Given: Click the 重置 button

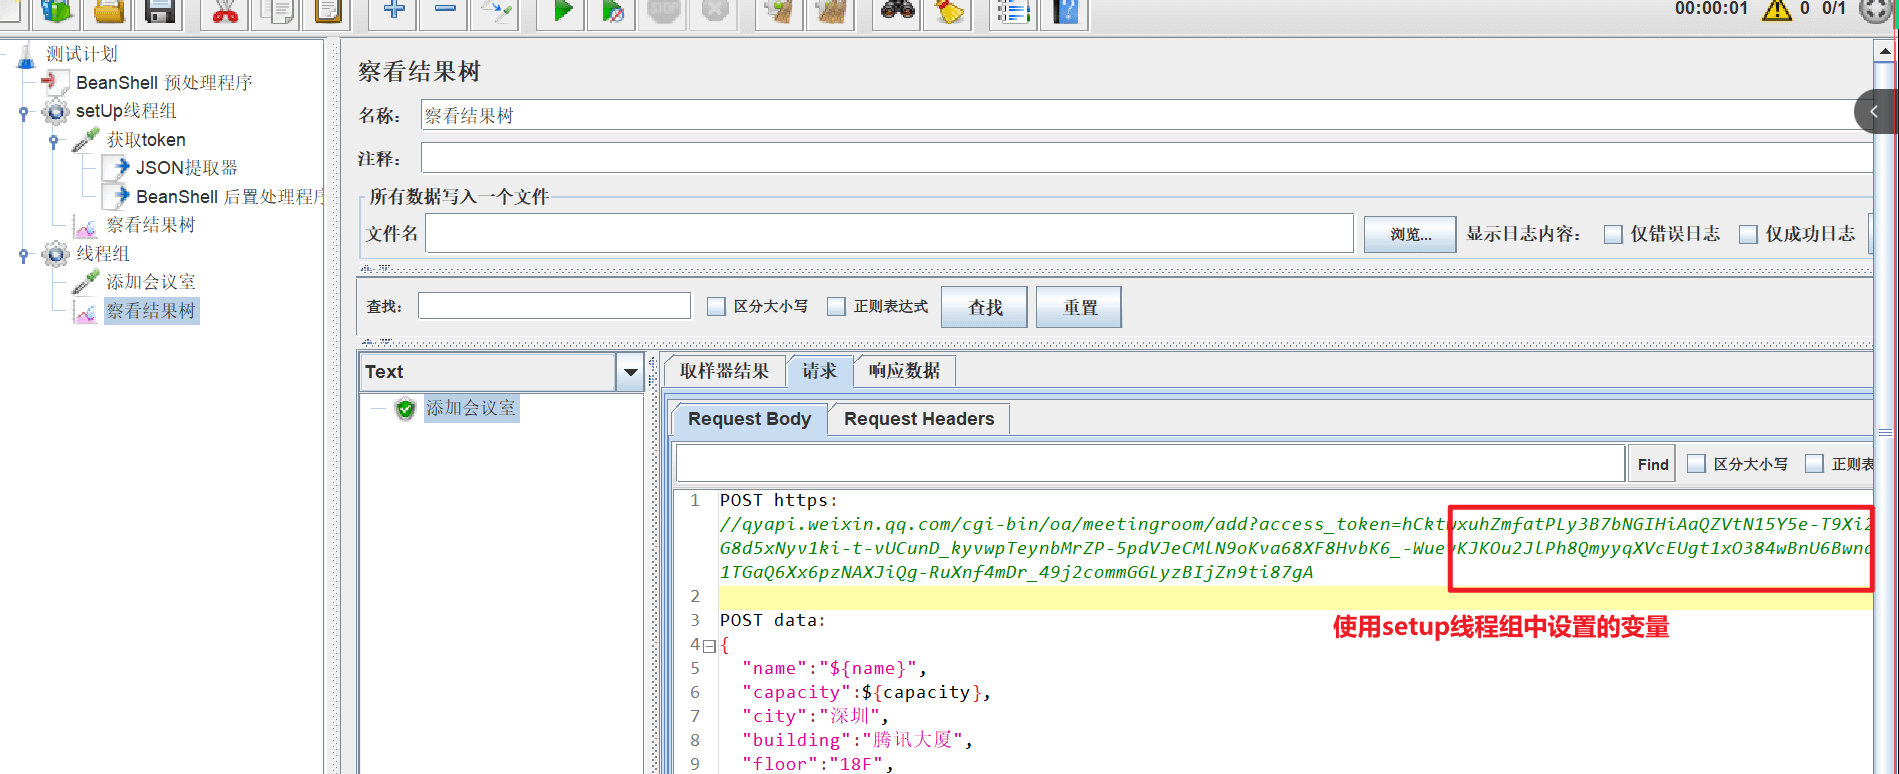Looking at the screenshot, I should (1079, 307).
